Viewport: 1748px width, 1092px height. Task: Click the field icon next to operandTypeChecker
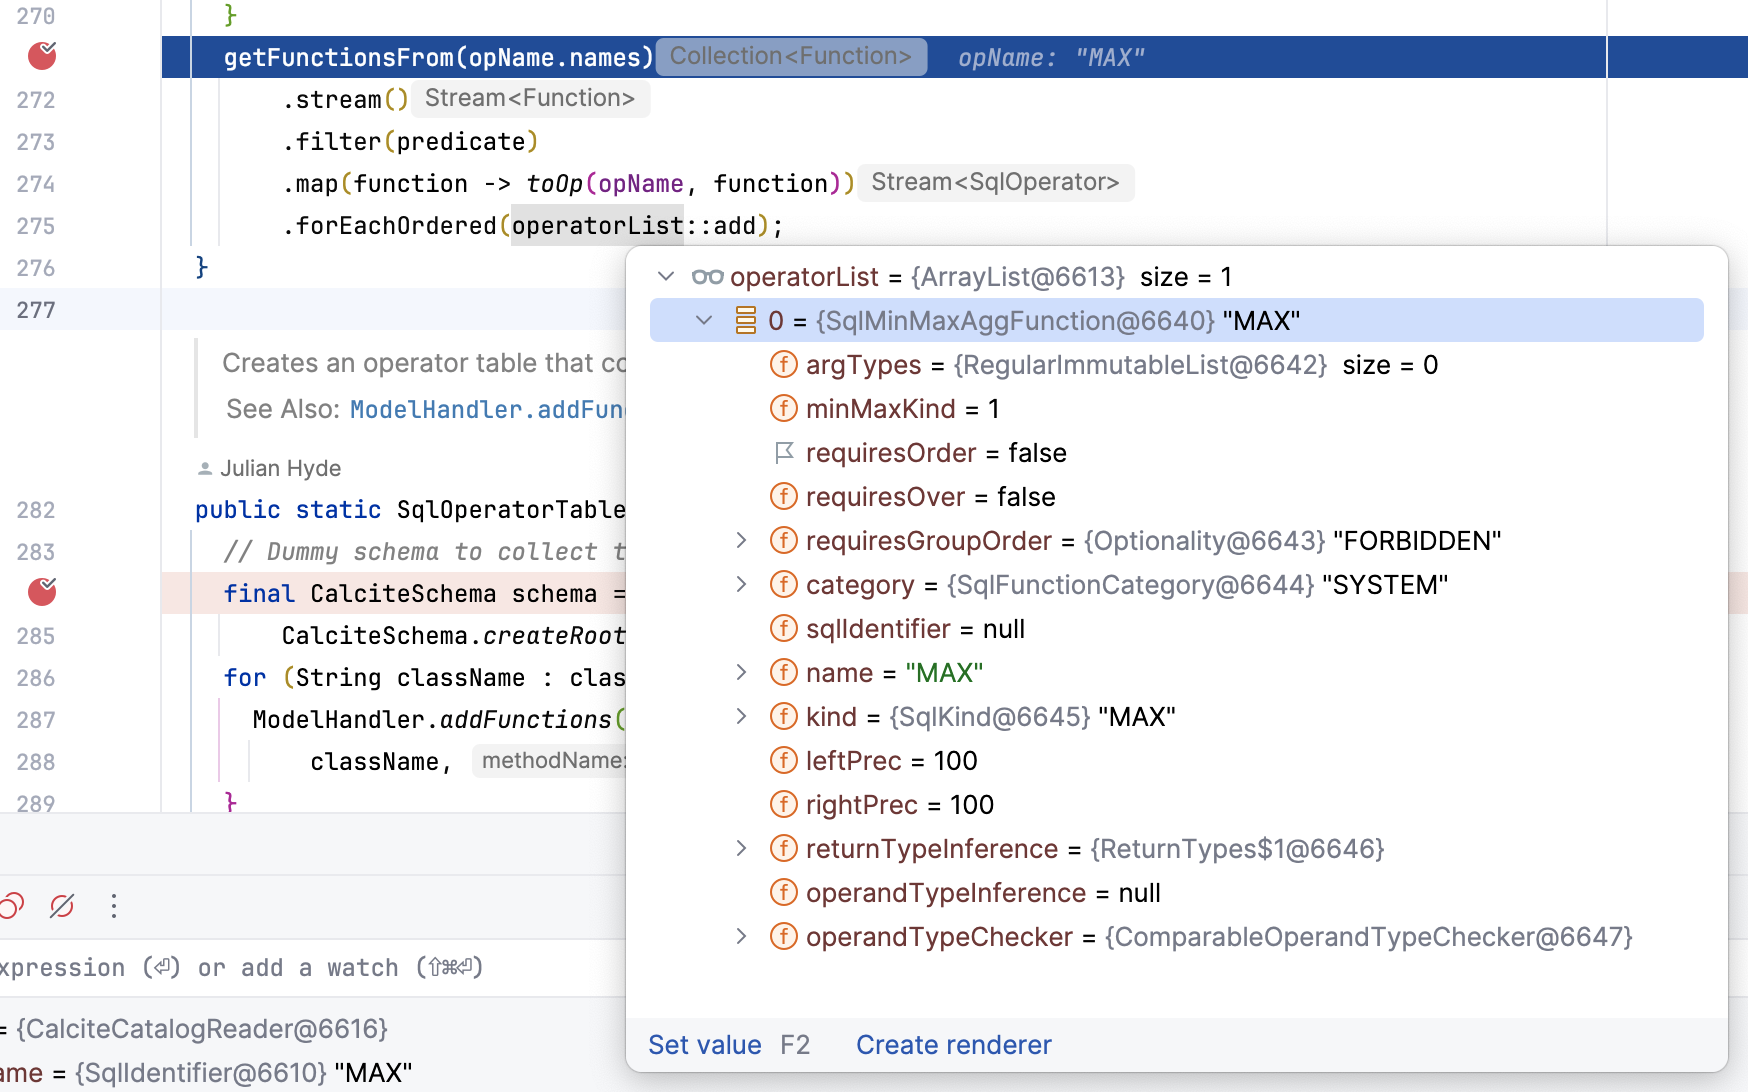pos(784,936)
